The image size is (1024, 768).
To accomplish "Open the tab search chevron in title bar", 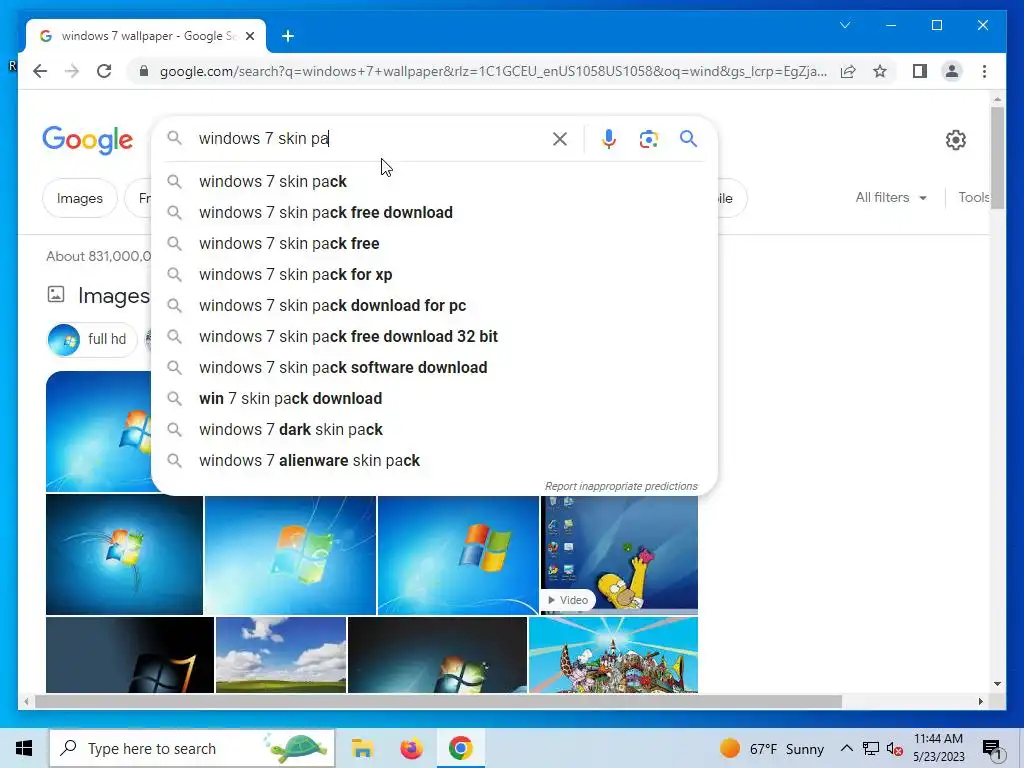I will pos(844,25).
